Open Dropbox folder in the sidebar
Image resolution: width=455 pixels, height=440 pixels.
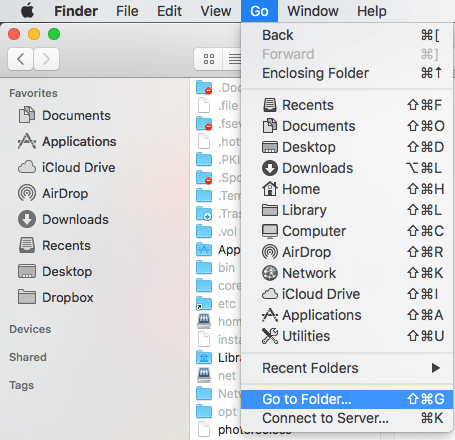(56, 297)
